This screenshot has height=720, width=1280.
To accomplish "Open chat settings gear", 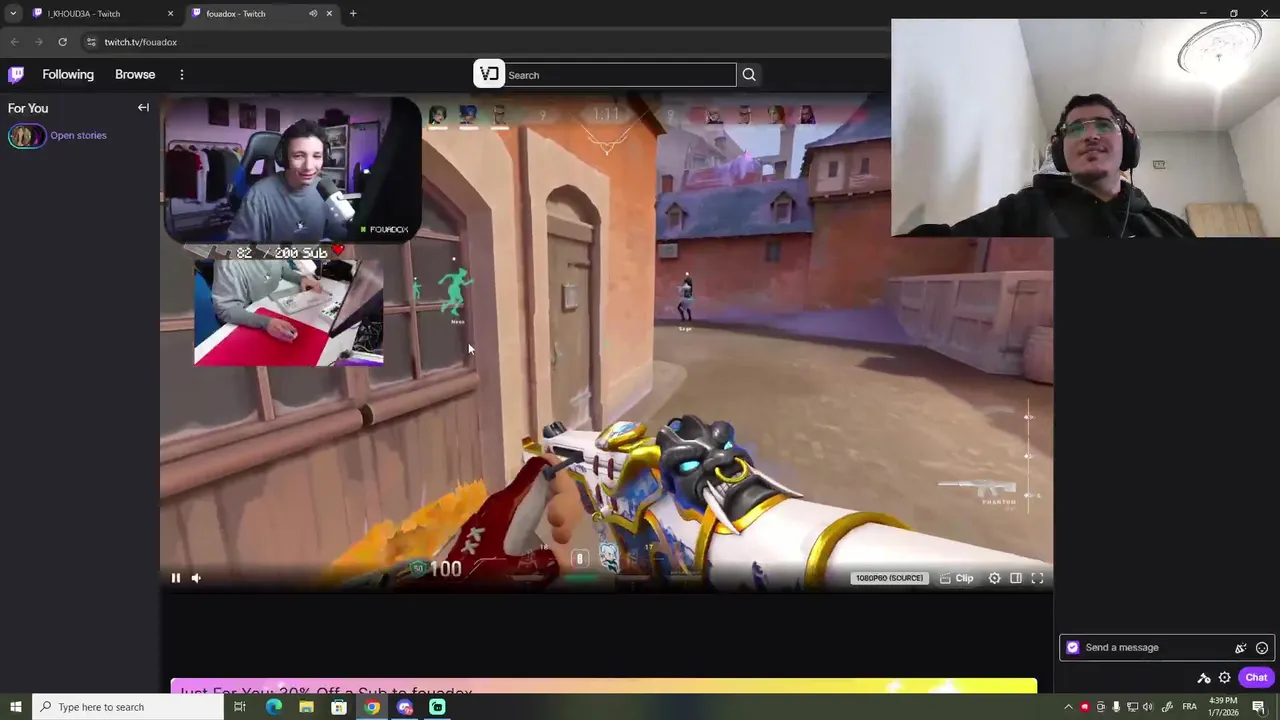I will [1224, 678].
